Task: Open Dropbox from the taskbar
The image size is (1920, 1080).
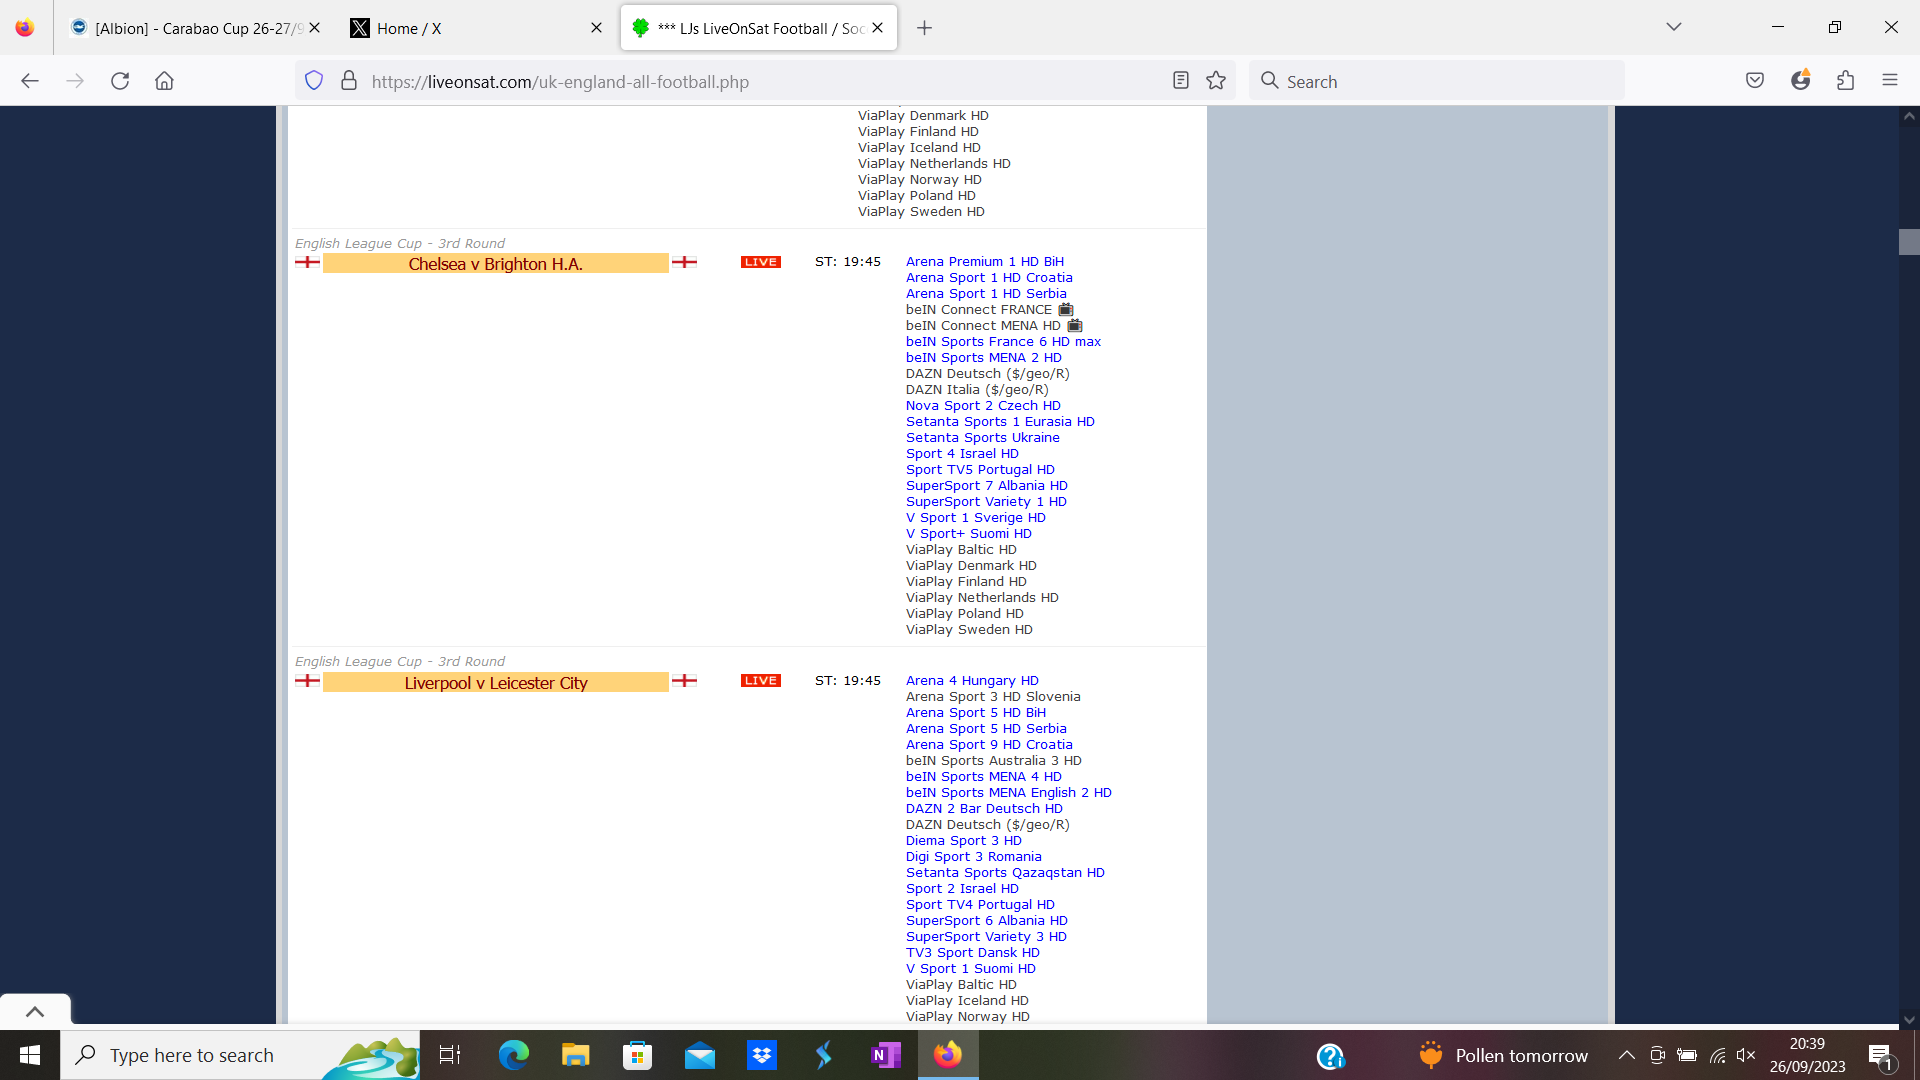Action: point(762,1055)
